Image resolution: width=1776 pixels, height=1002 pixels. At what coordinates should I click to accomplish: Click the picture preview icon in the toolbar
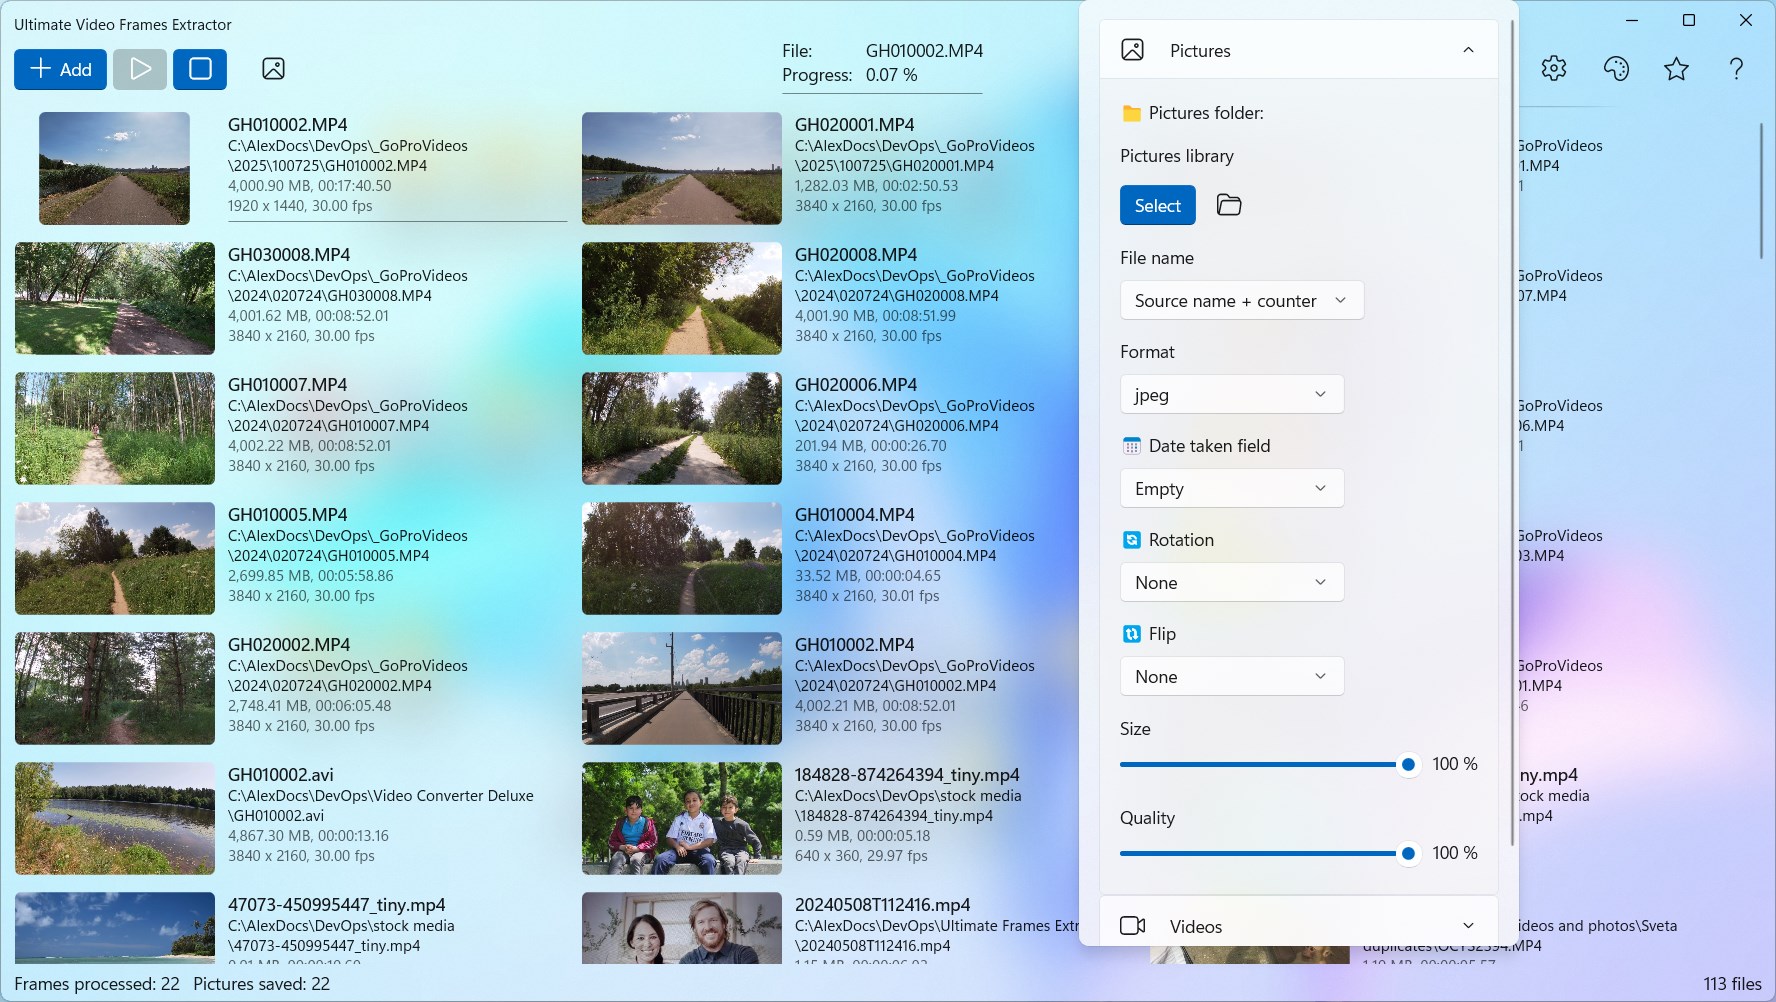click(x=272, y=69)
